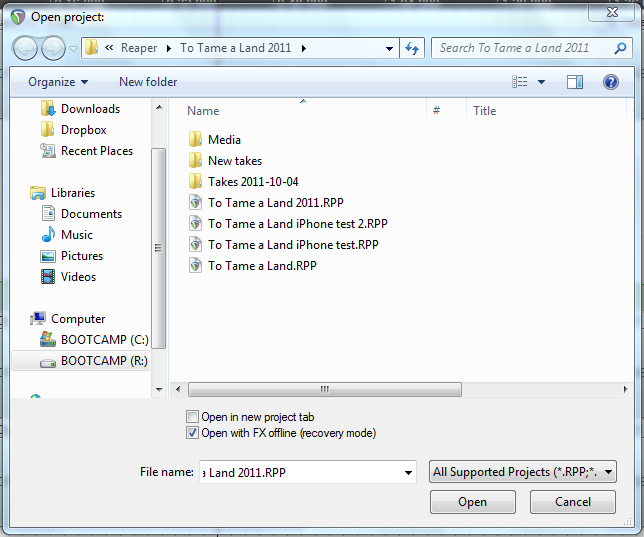Uncheck Open with FX offline (recovery mode)

click(x=192, y=433)
